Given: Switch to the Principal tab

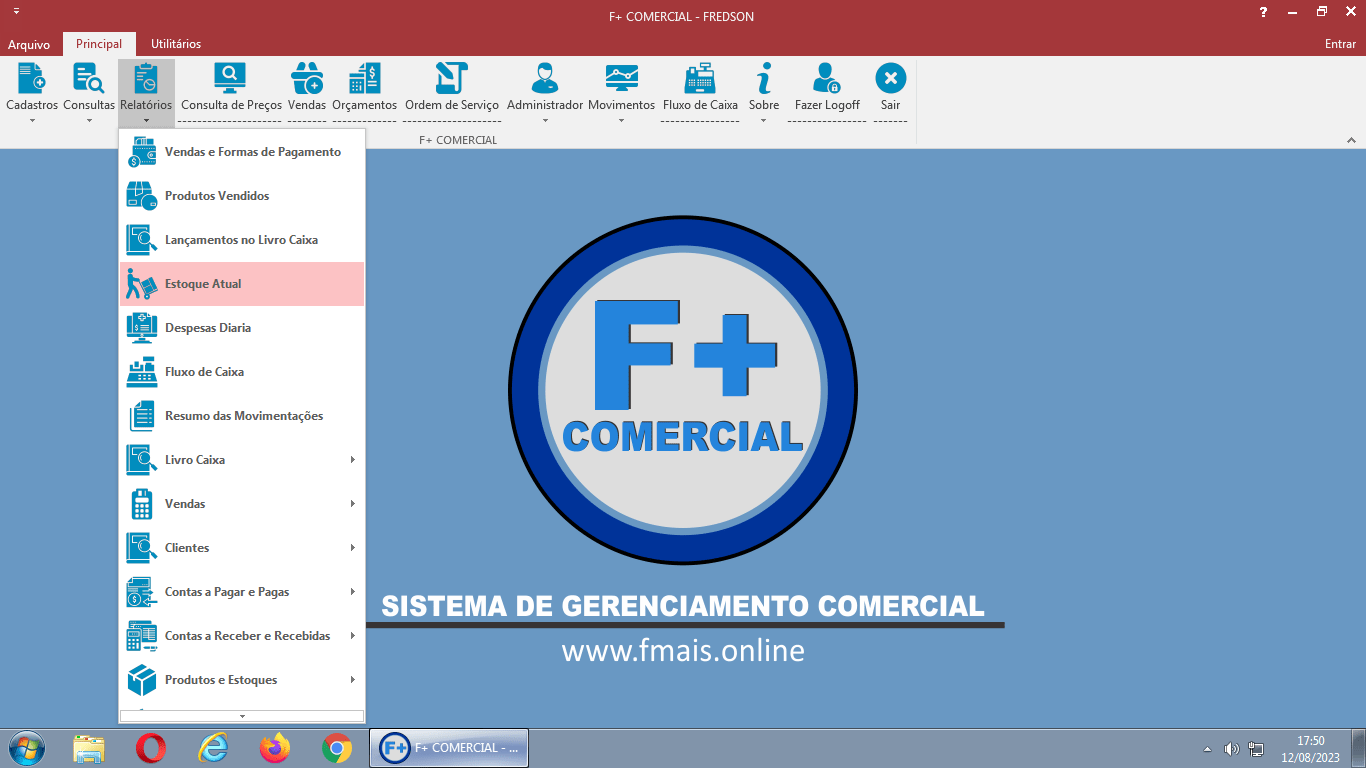Looking at the screenshot, I should pos(99,44).
